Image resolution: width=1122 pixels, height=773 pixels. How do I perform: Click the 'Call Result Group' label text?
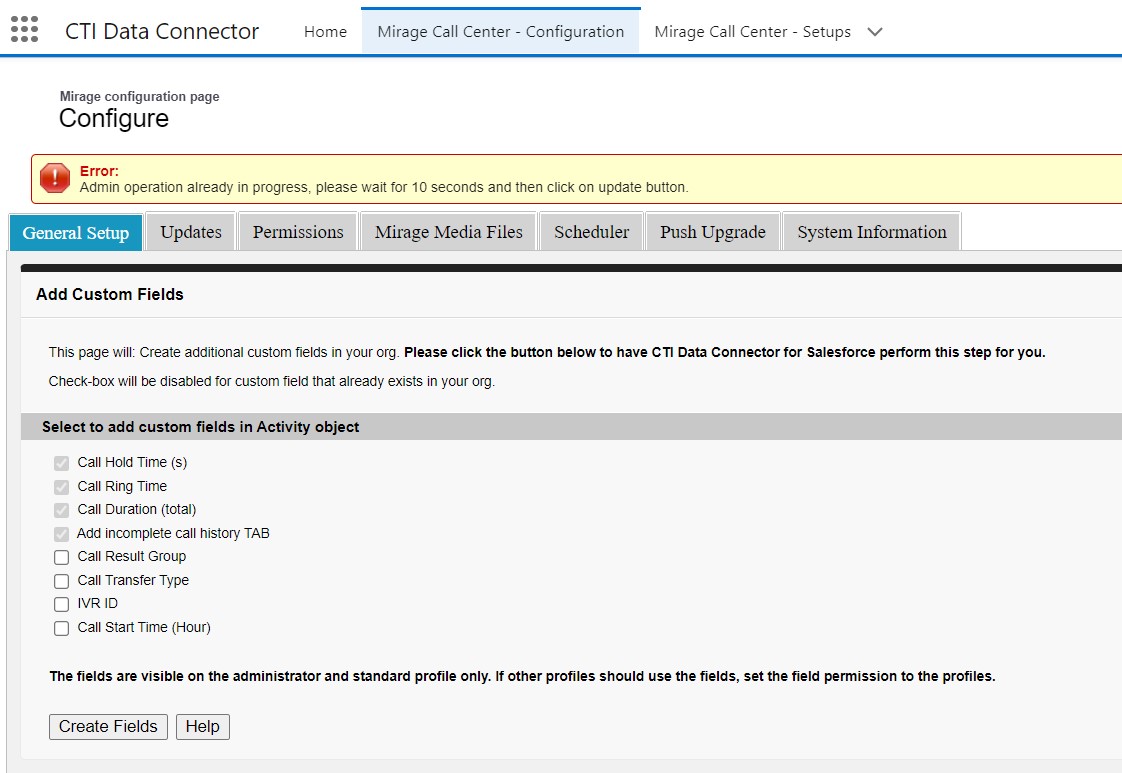coord(132,556)
